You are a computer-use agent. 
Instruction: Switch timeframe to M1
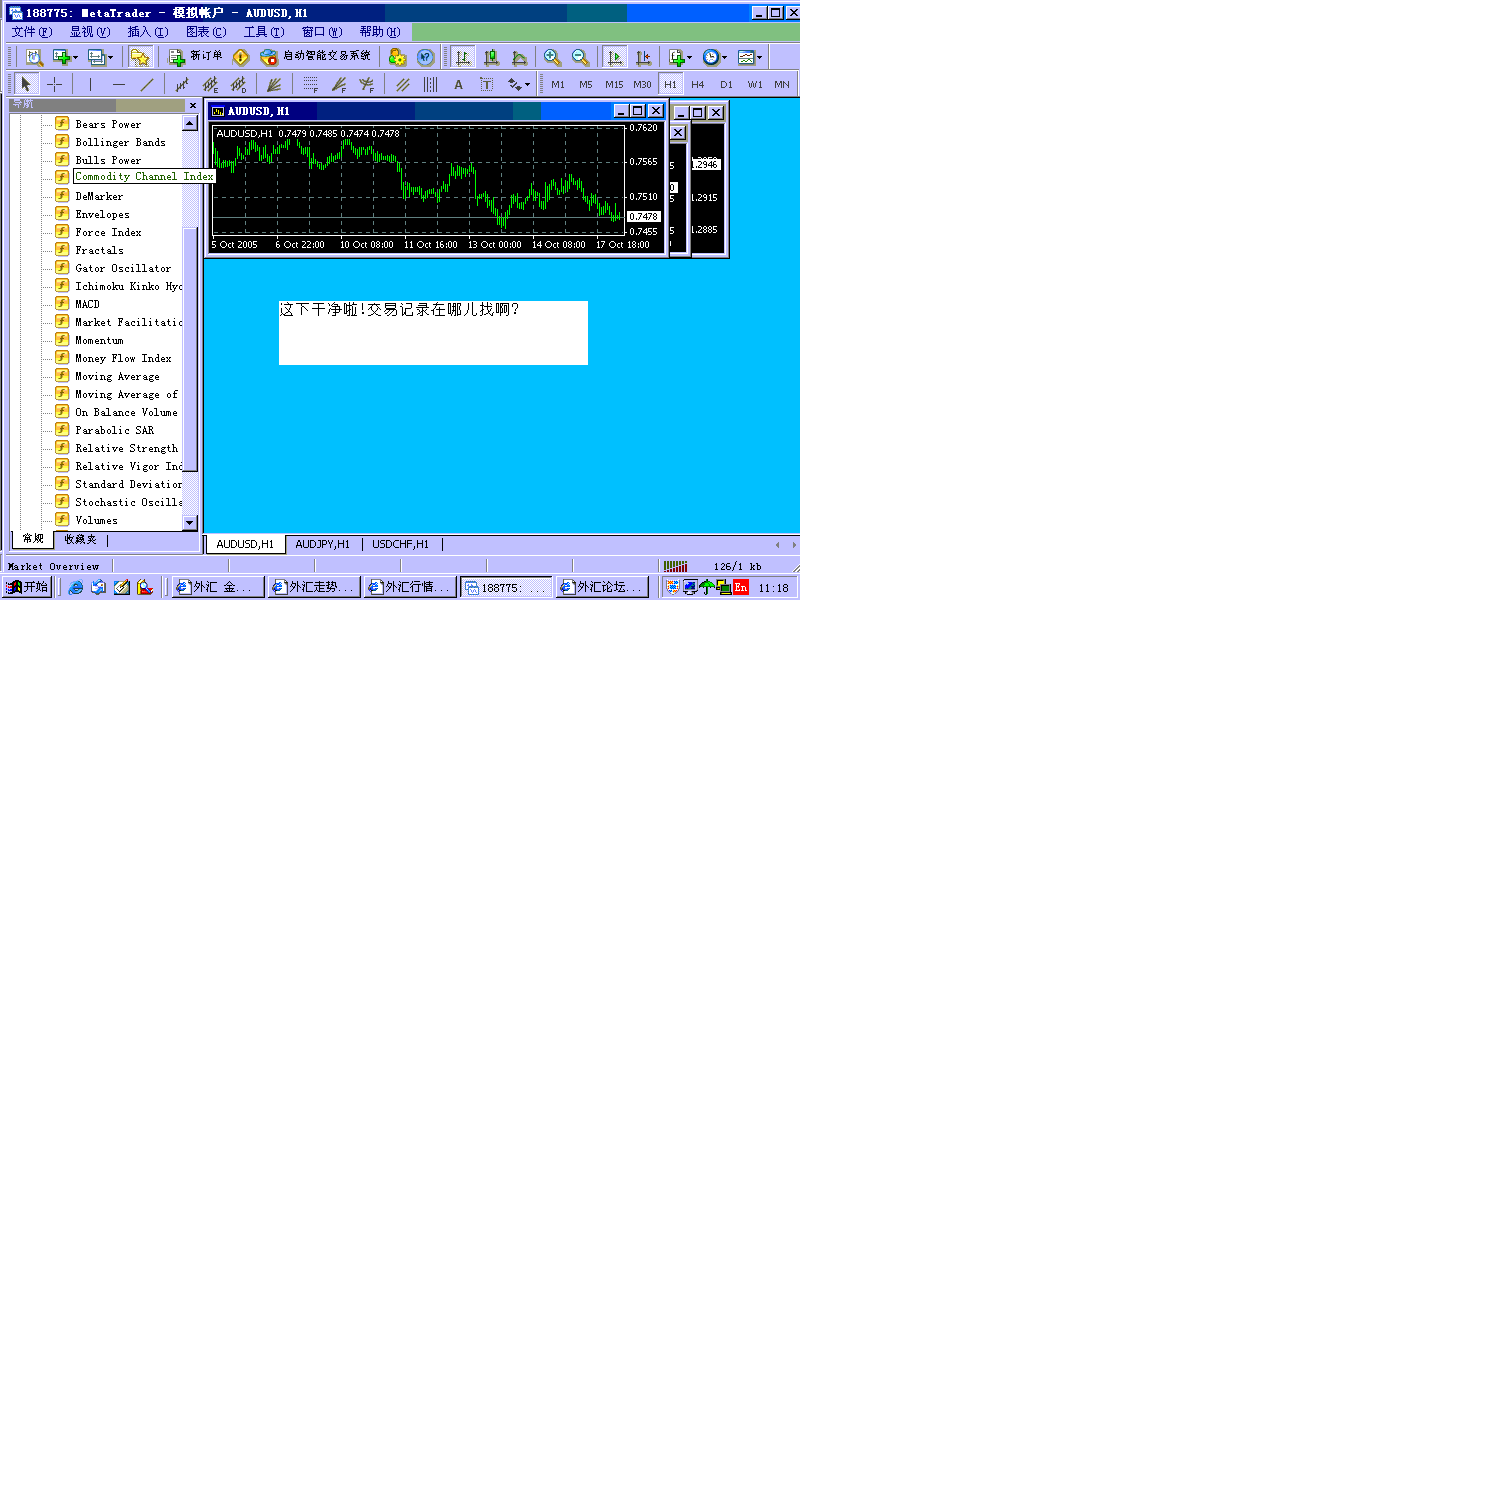[x=558, y=84]
